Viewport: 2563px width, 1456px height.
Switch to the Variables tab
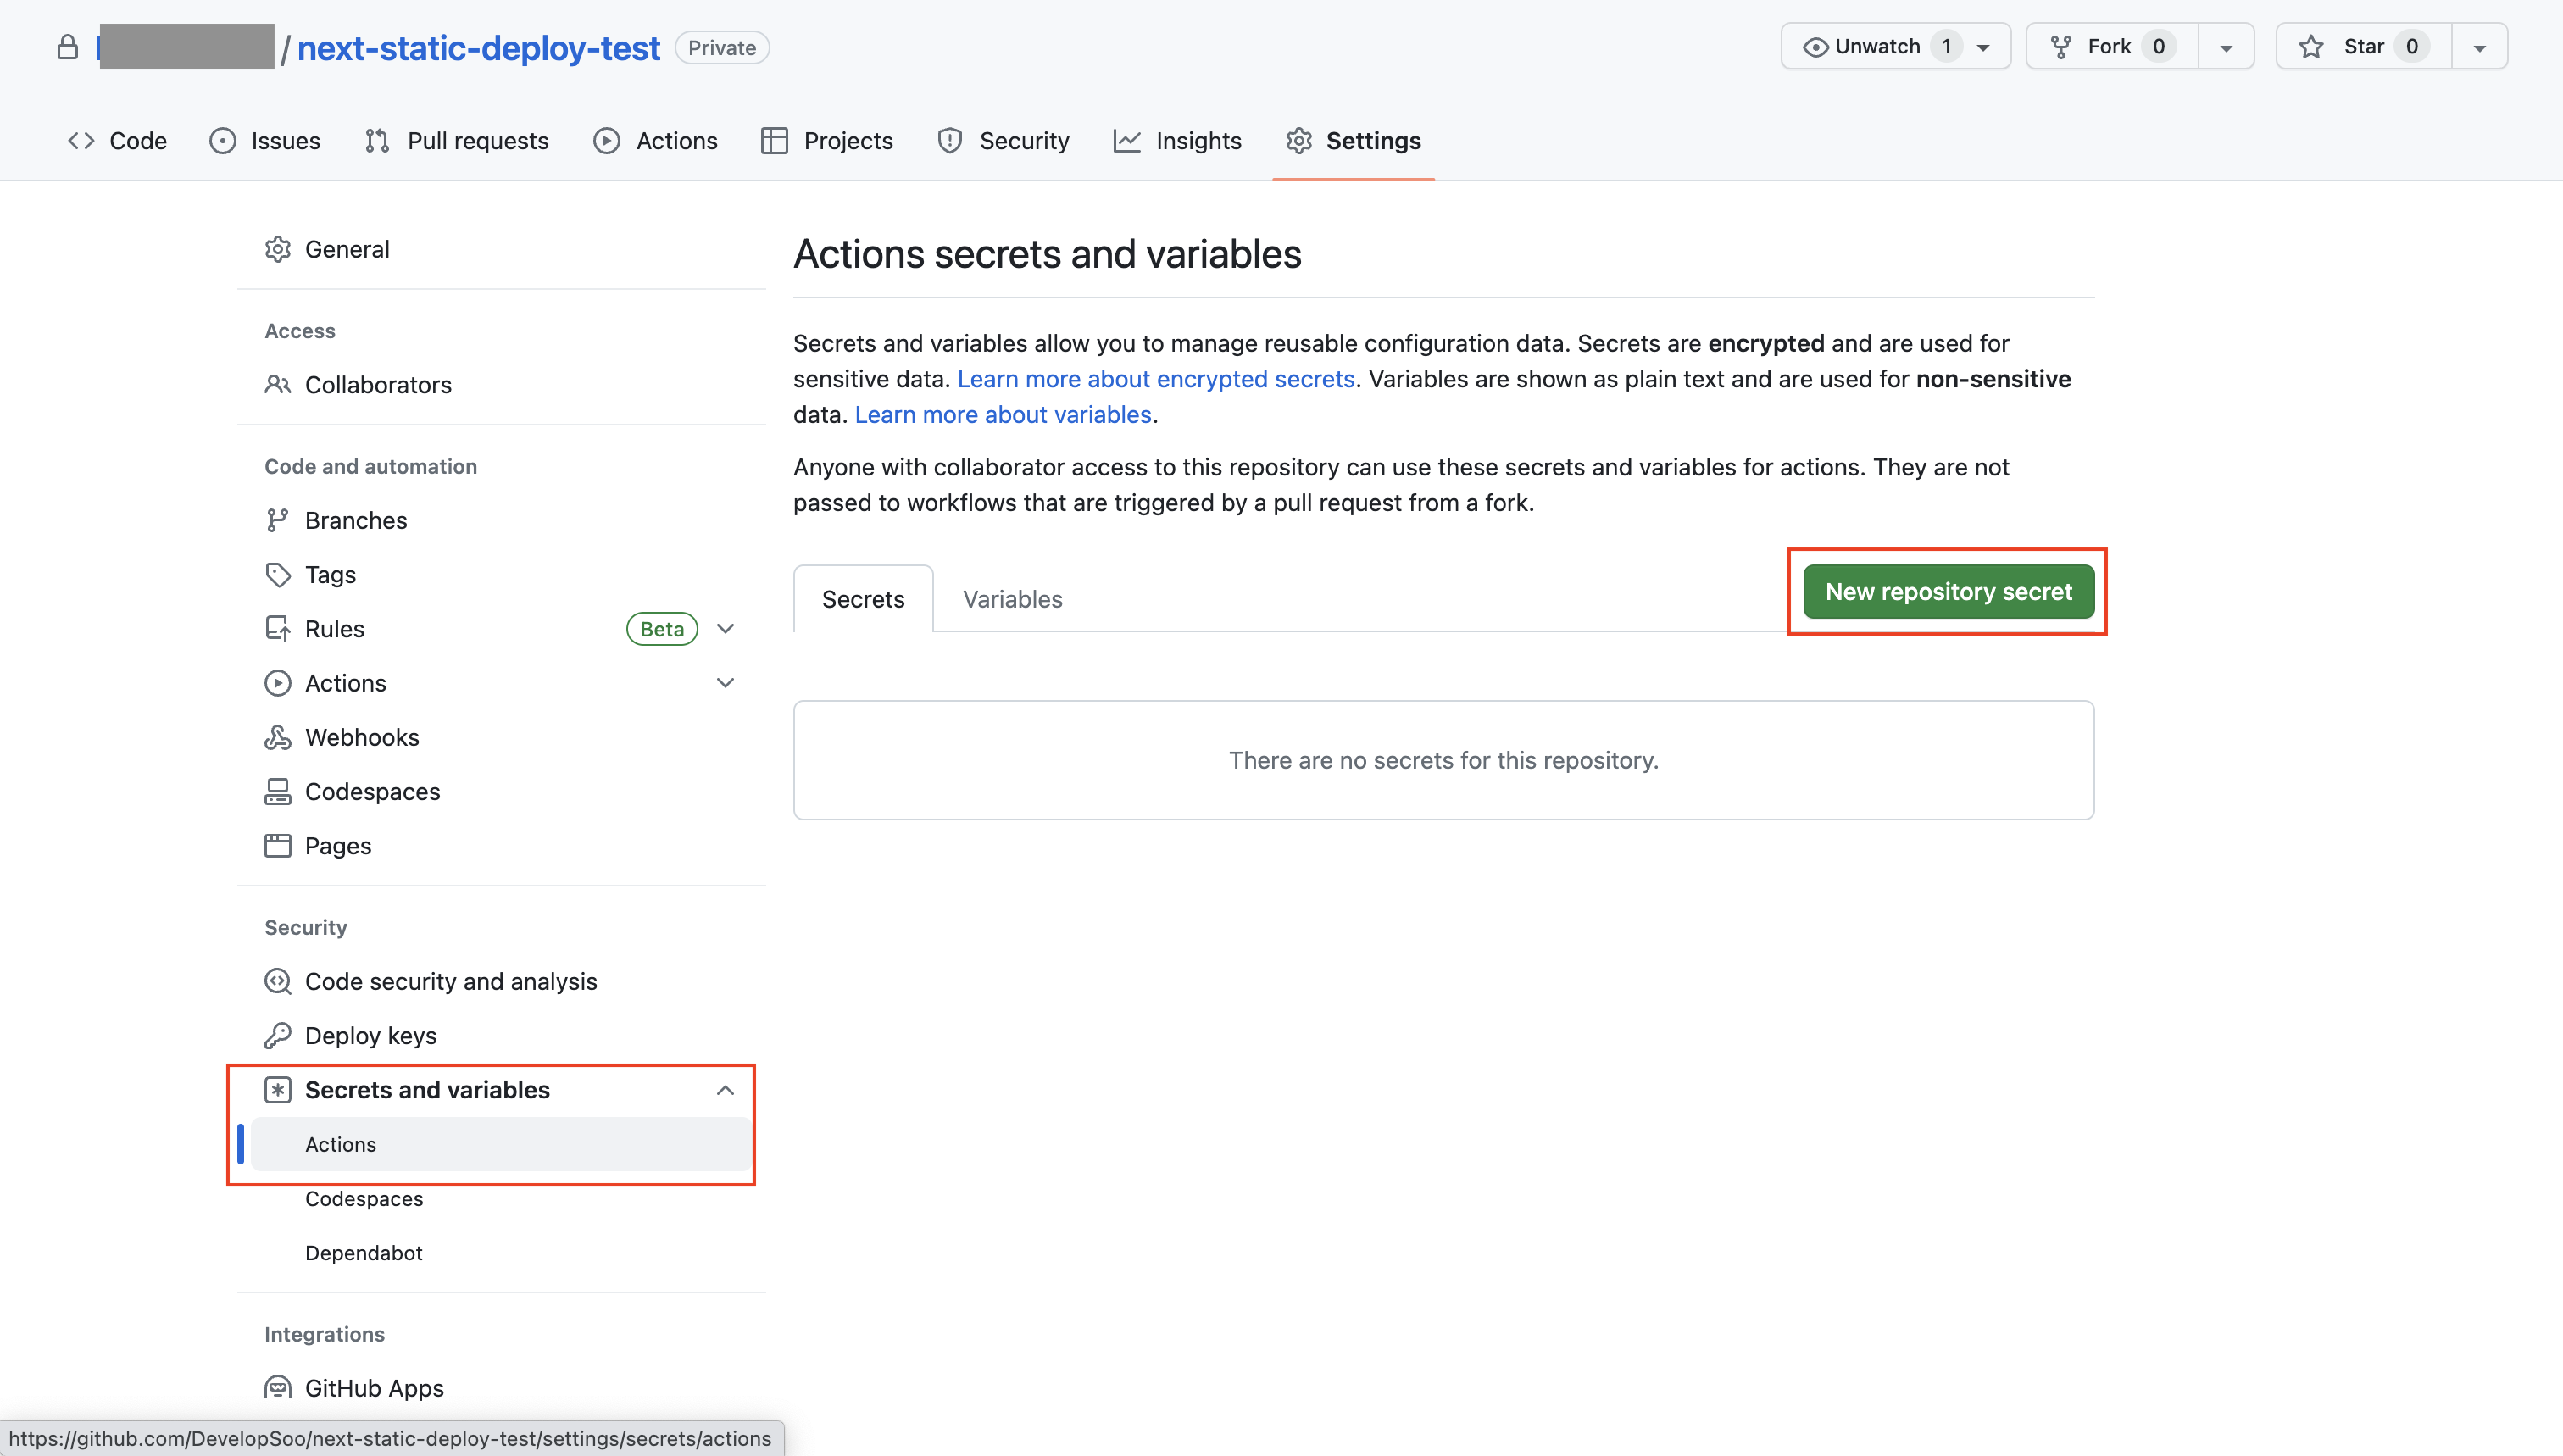(x=1012, y=599)
